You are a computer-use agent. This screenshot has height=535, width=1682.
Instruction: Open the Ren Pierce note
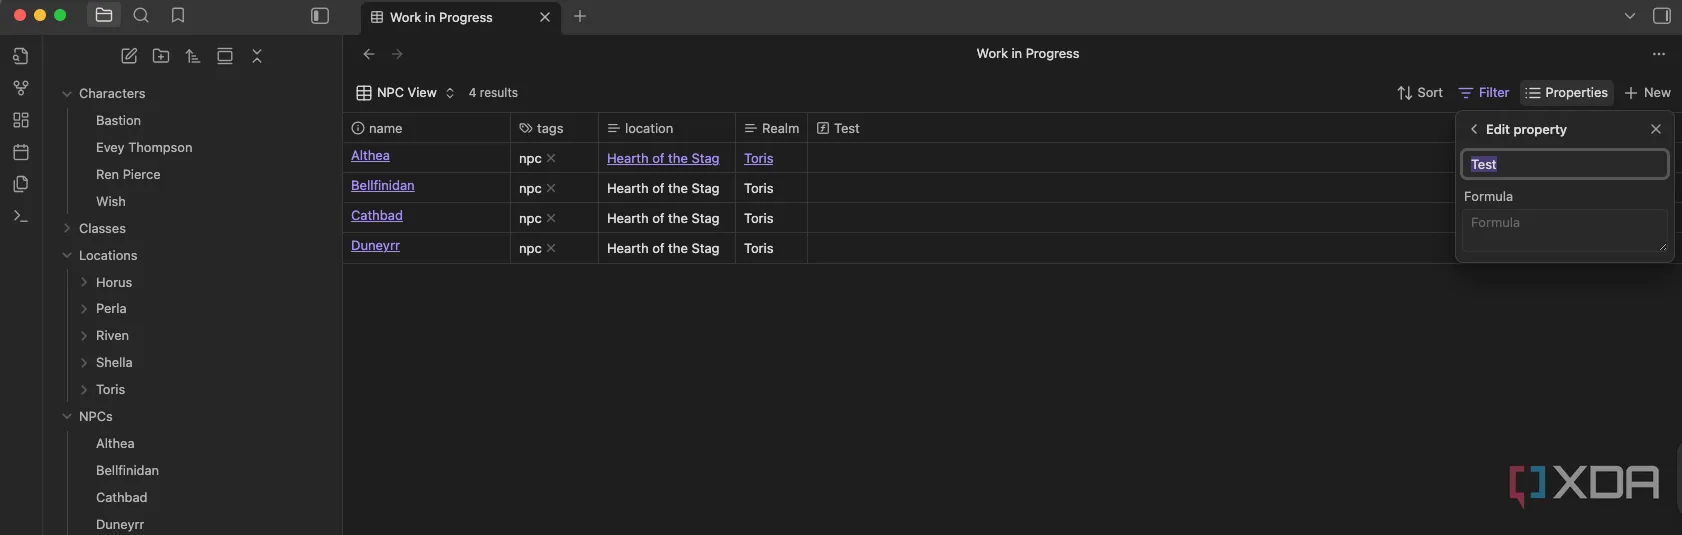pyautogui.click(x=128, y=175)
